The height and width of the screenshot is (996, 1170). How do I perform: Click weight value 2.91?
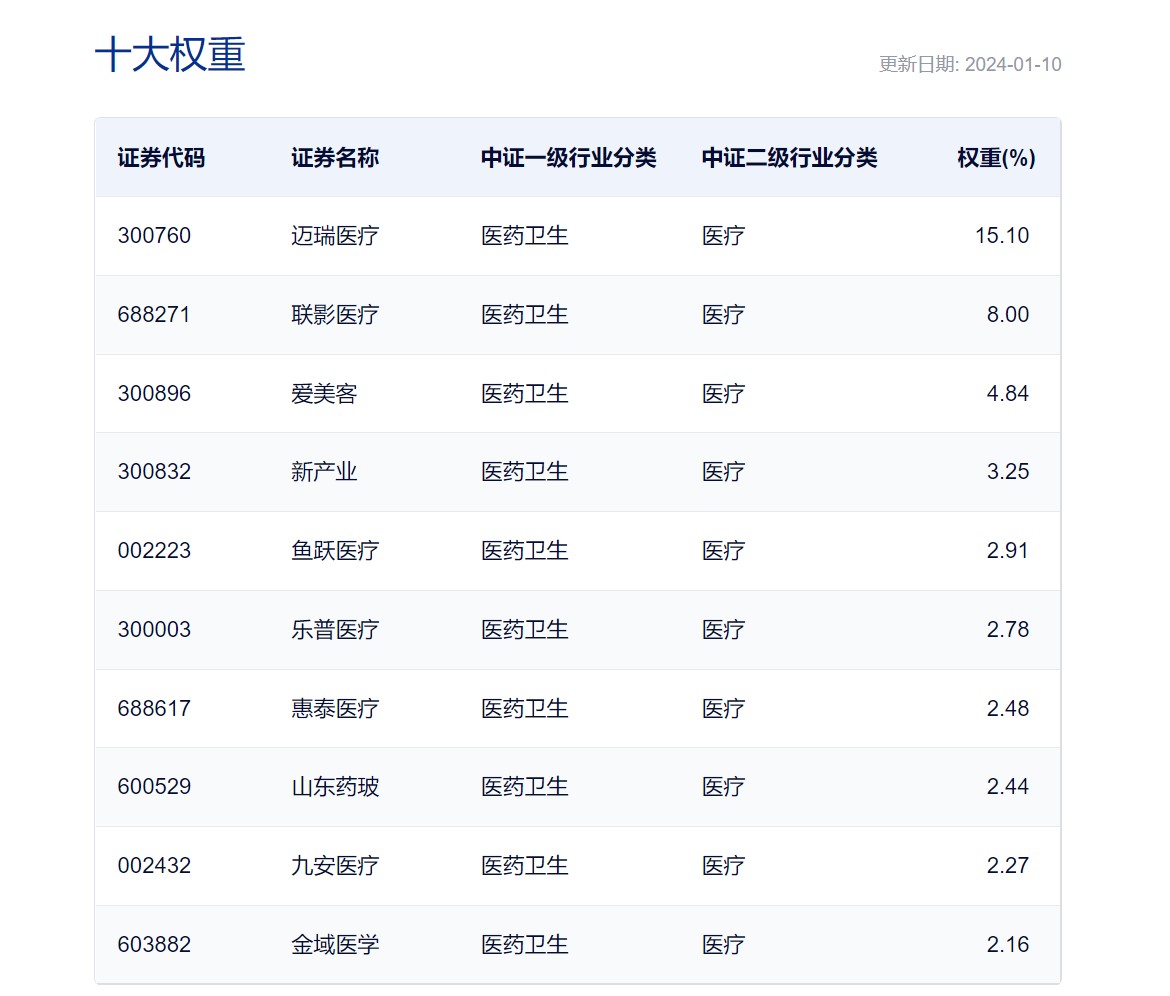1008,551
